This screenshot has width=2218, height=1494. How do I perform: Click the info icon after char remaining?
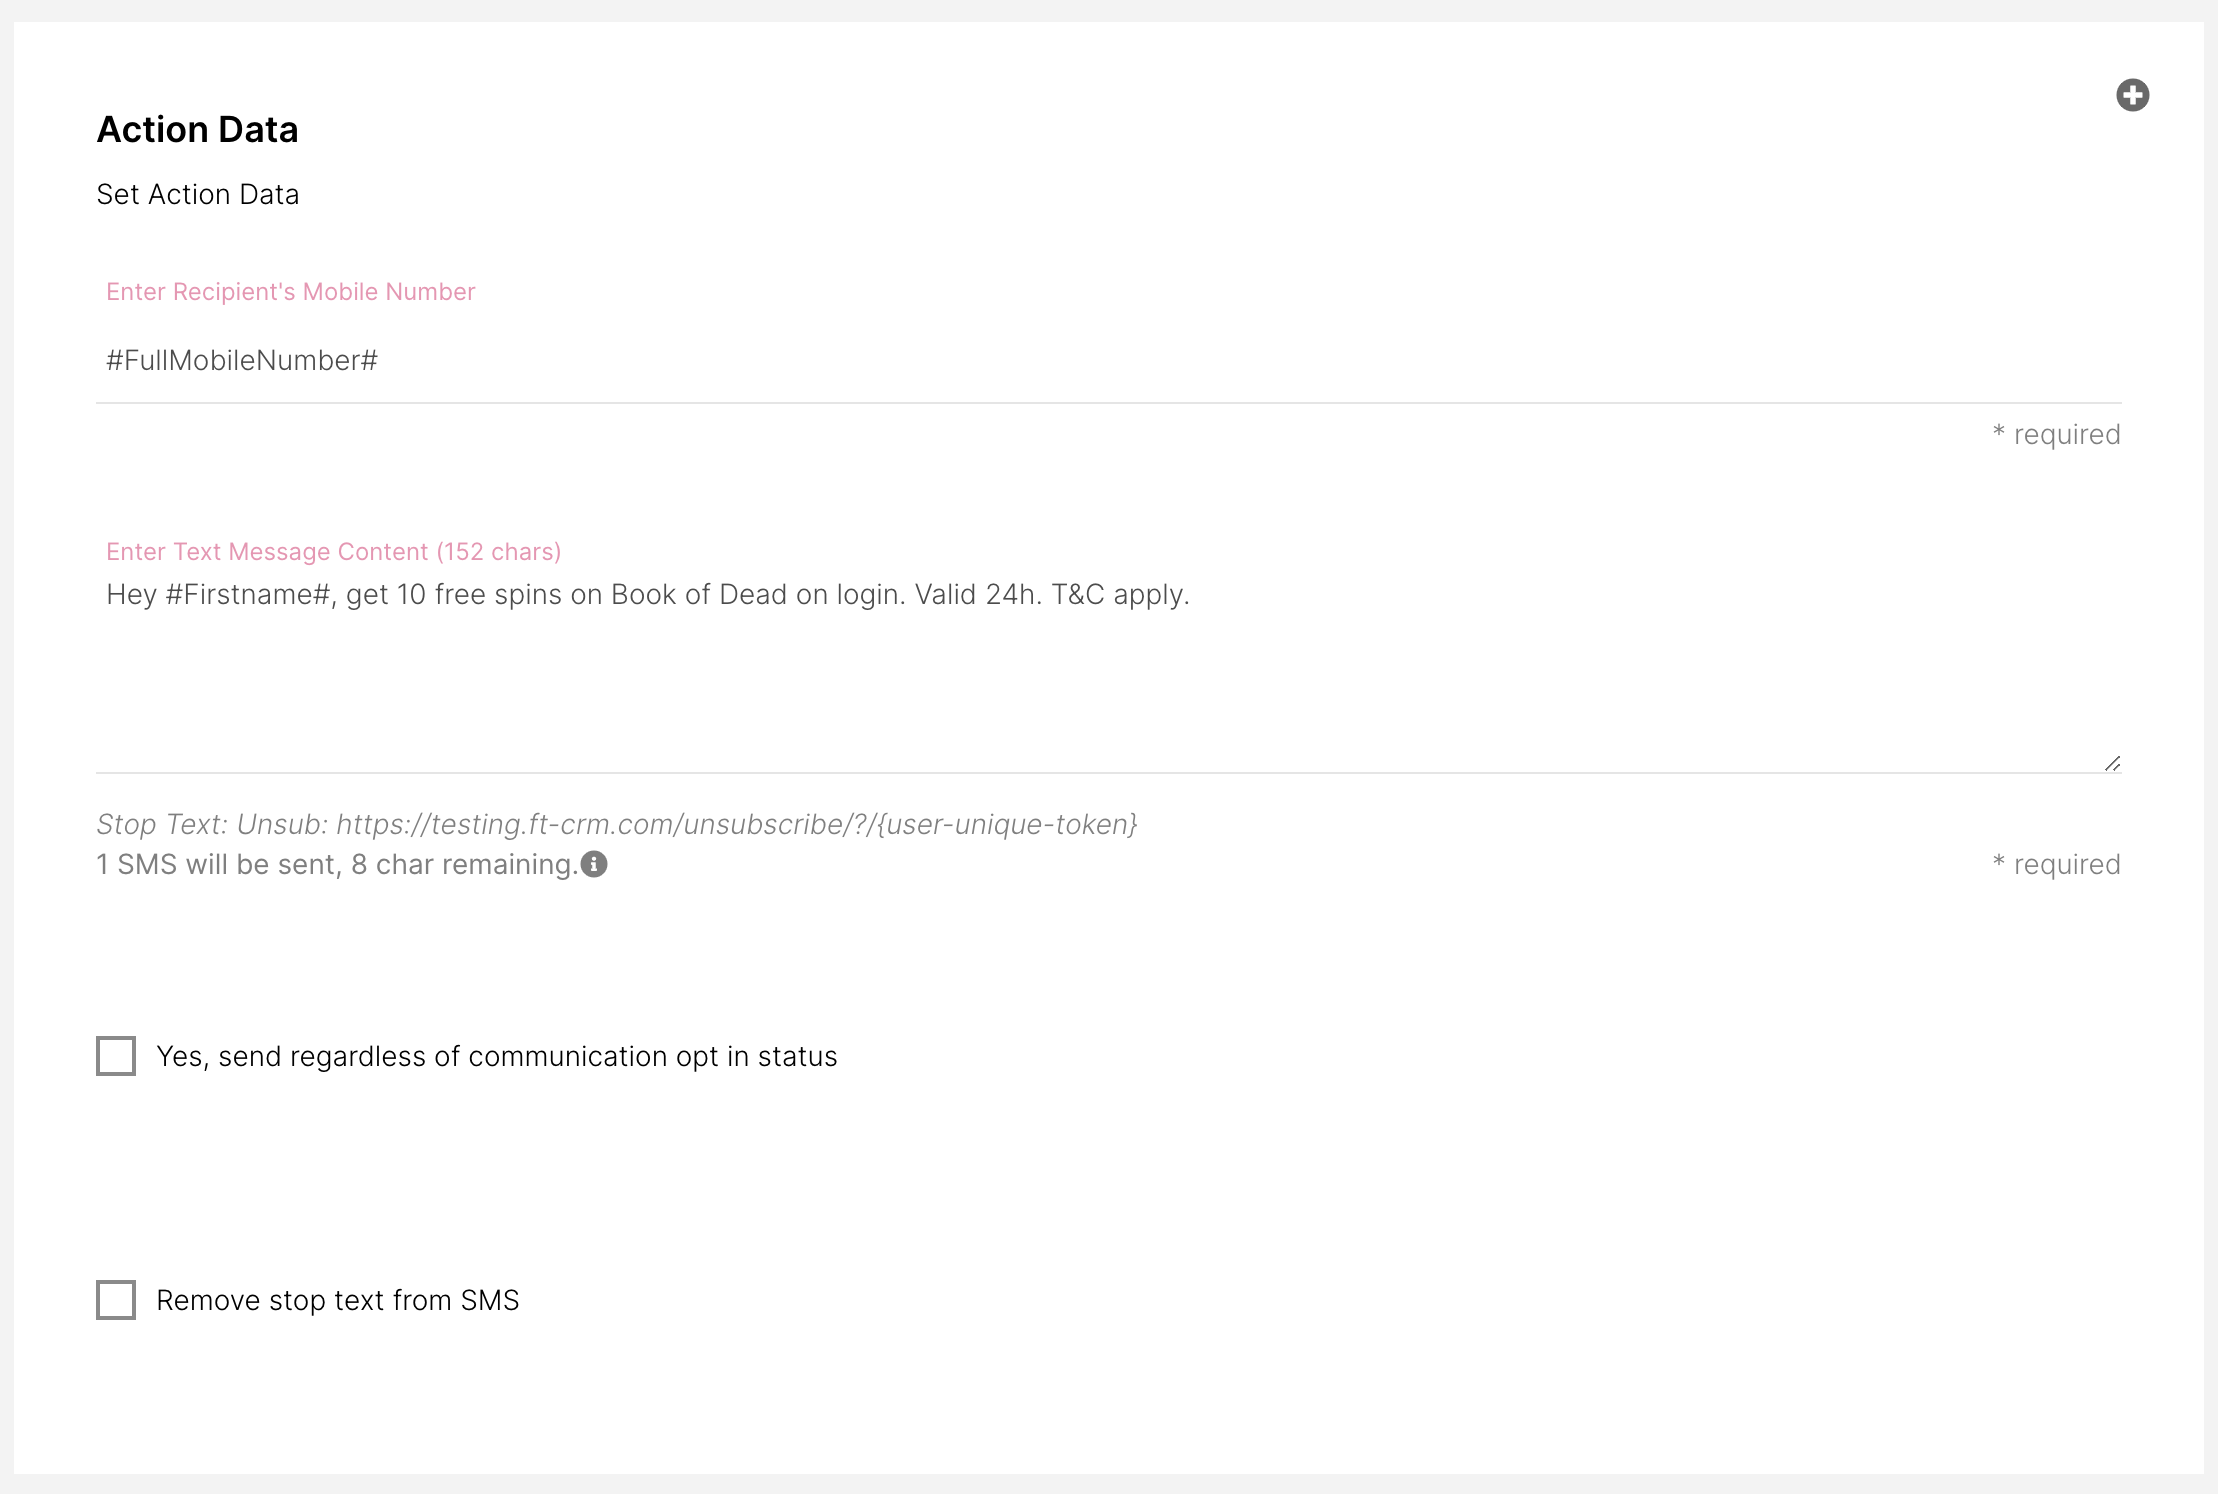pos(594,864)
